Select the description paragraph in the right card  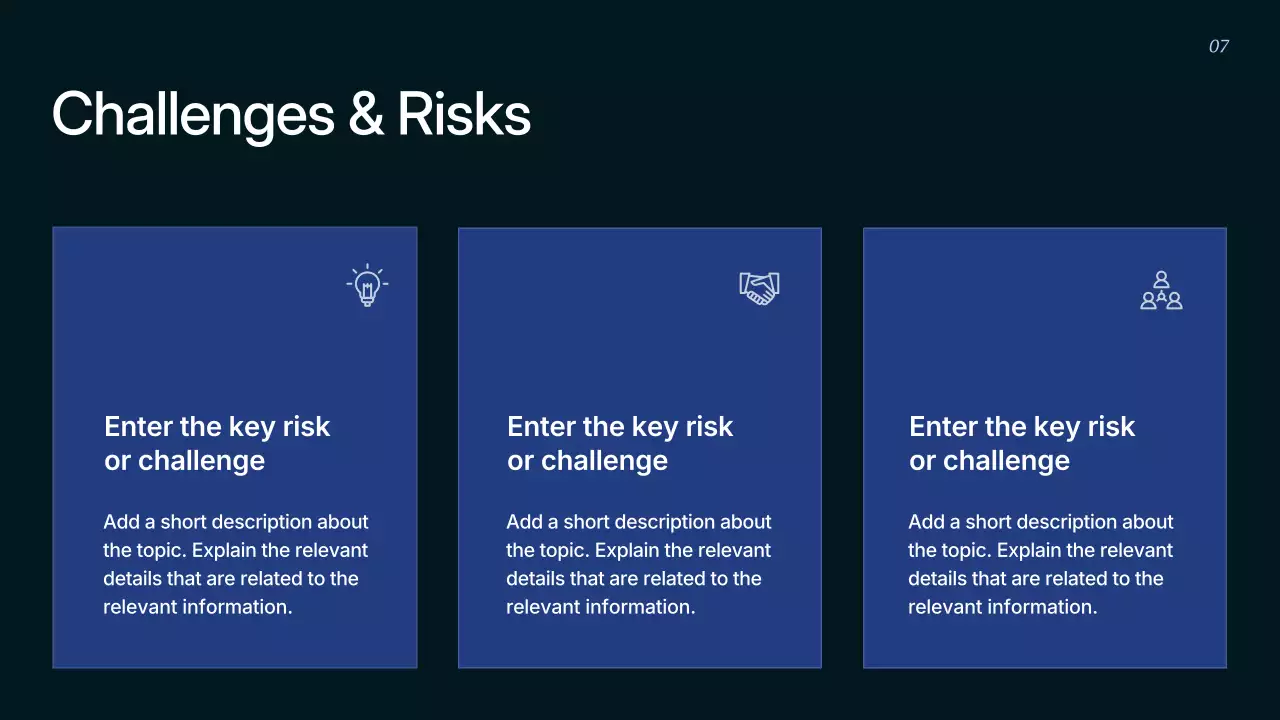[x=1040, y=564]
